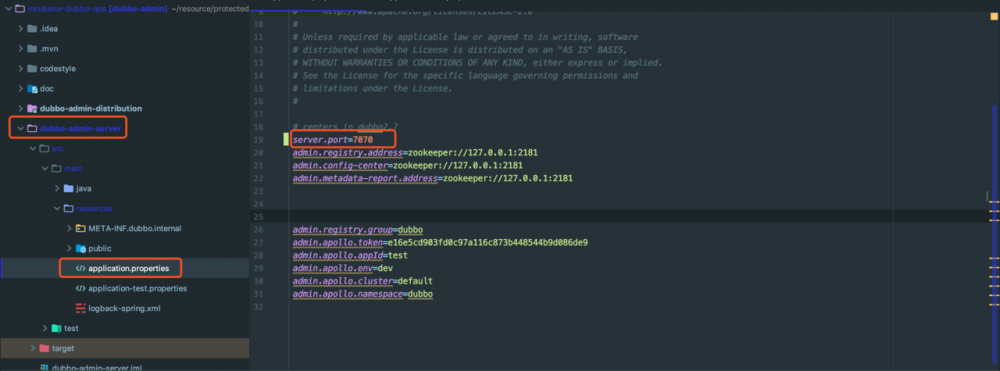Click the application.properties file icon

point(80,268)
